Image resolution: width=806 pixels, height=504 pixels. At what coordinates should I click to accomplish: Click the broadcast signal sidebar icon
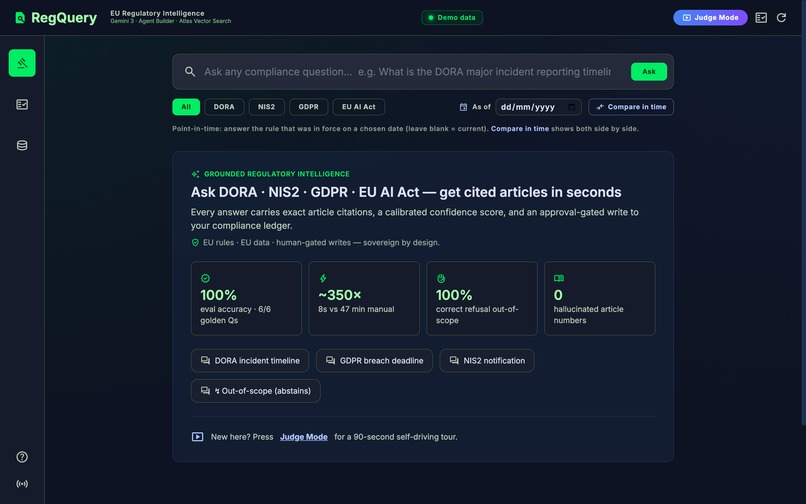(22, 483)
